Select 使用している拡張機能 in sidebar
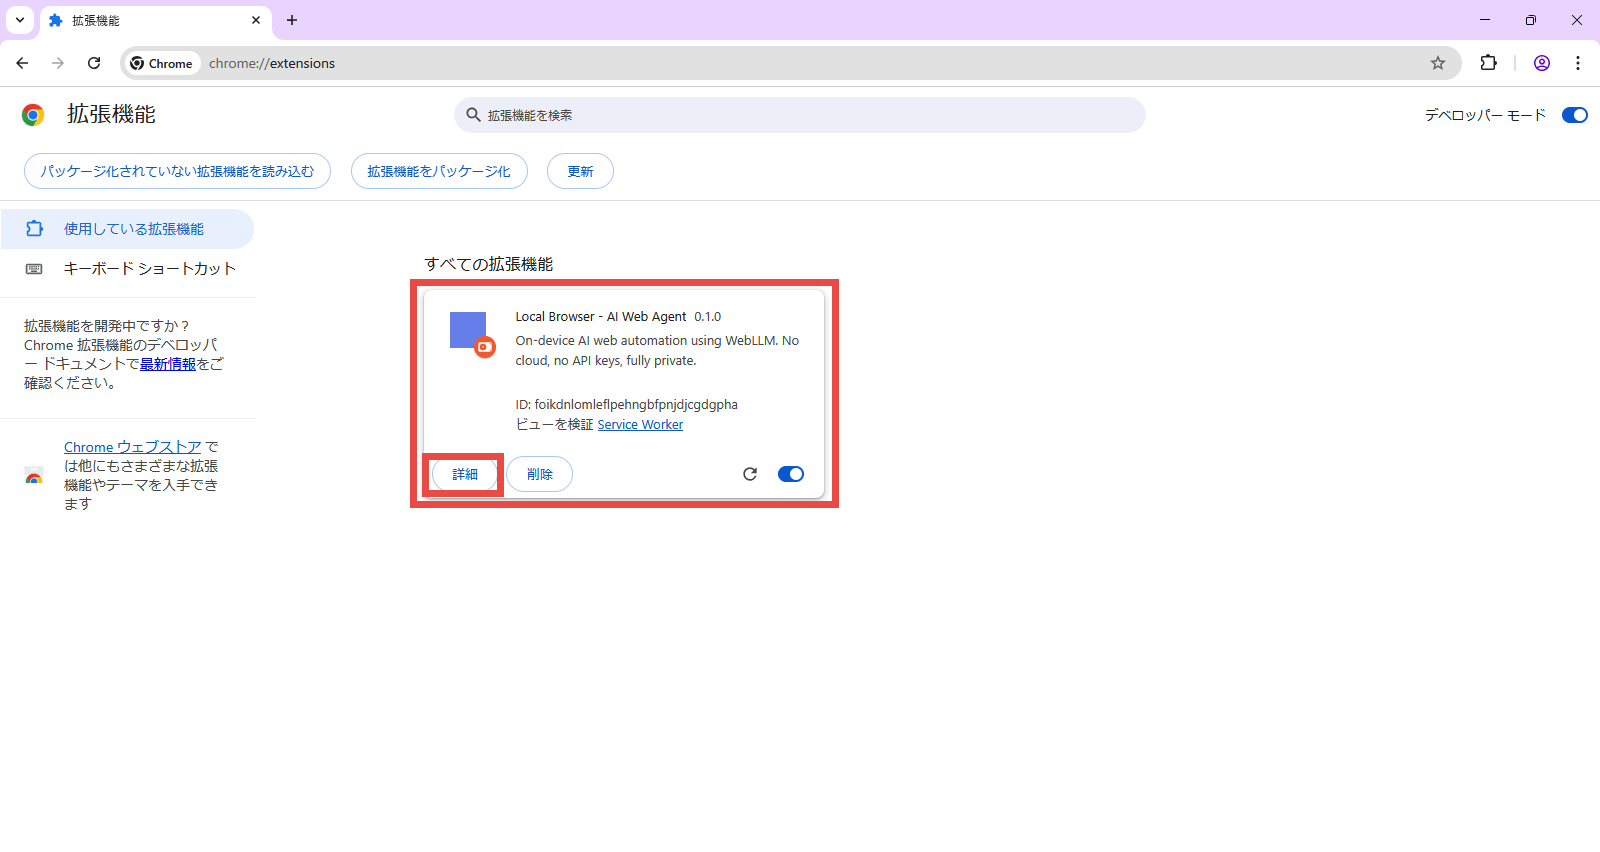Screen dimensions: 1600x852 click(133, 229)
